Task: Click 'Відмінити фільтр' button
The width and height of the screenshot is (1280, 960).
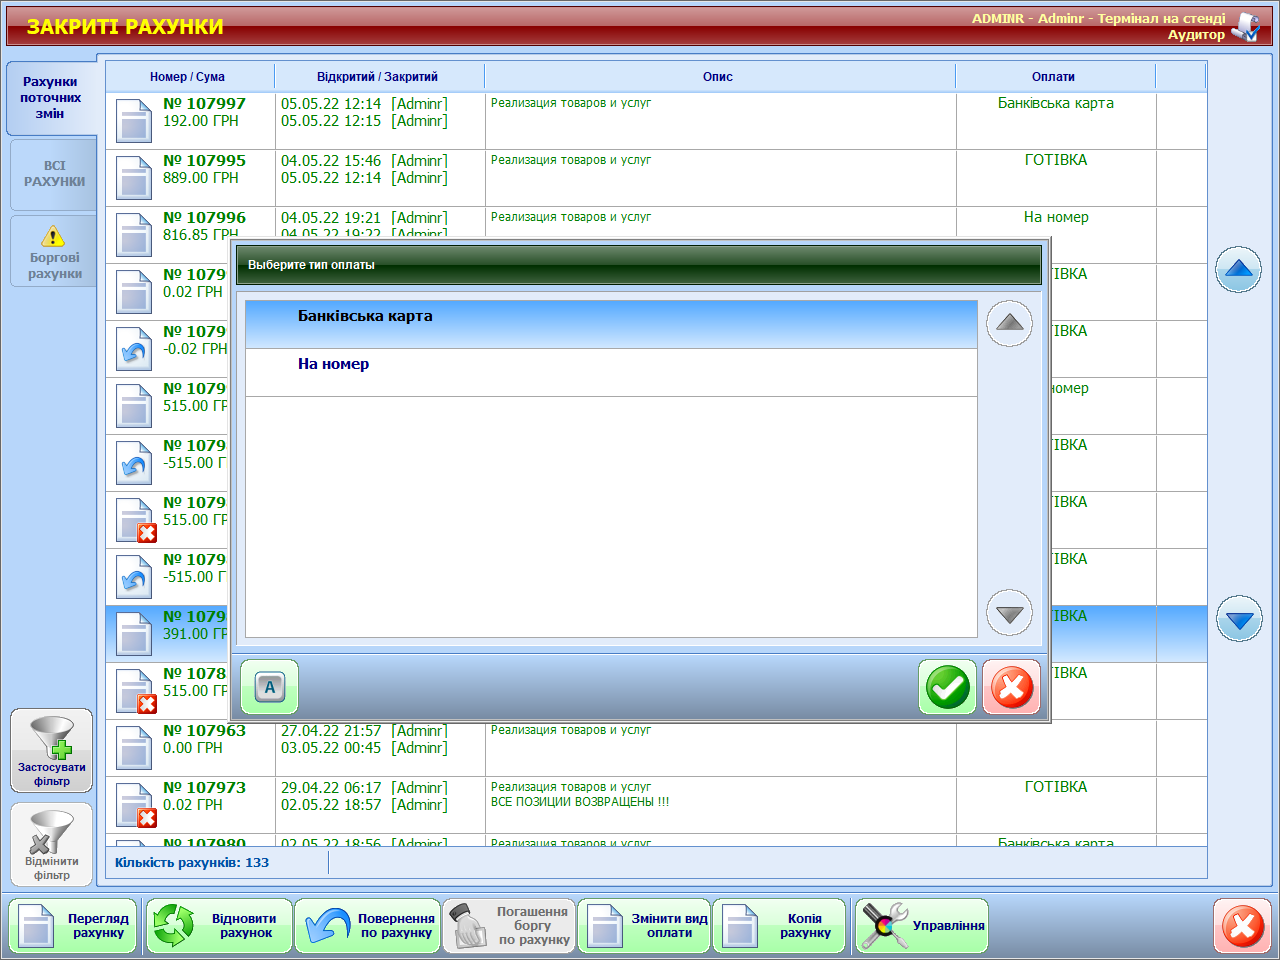Action: coord(52,845)
